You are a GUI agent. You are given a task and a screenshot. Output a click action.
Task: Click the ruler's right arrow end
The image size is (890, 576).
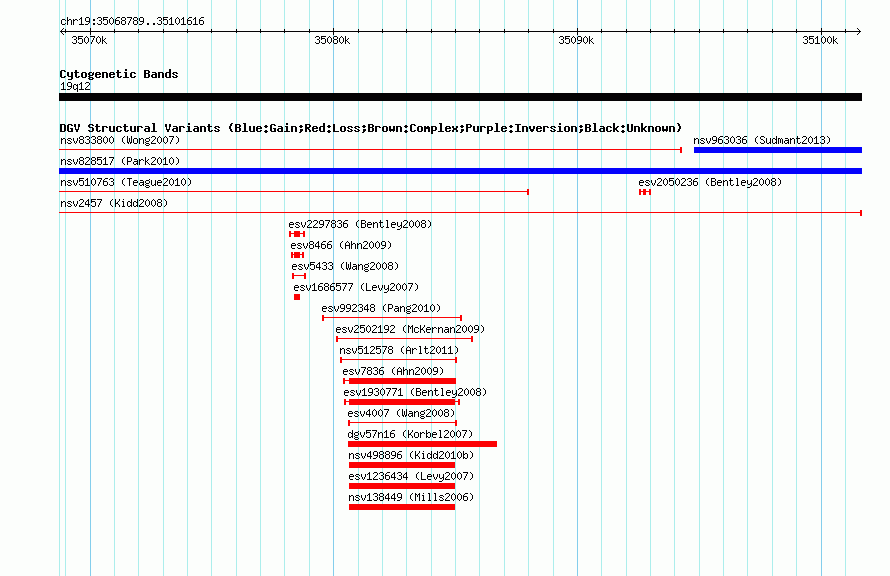[x=858, y=32]
